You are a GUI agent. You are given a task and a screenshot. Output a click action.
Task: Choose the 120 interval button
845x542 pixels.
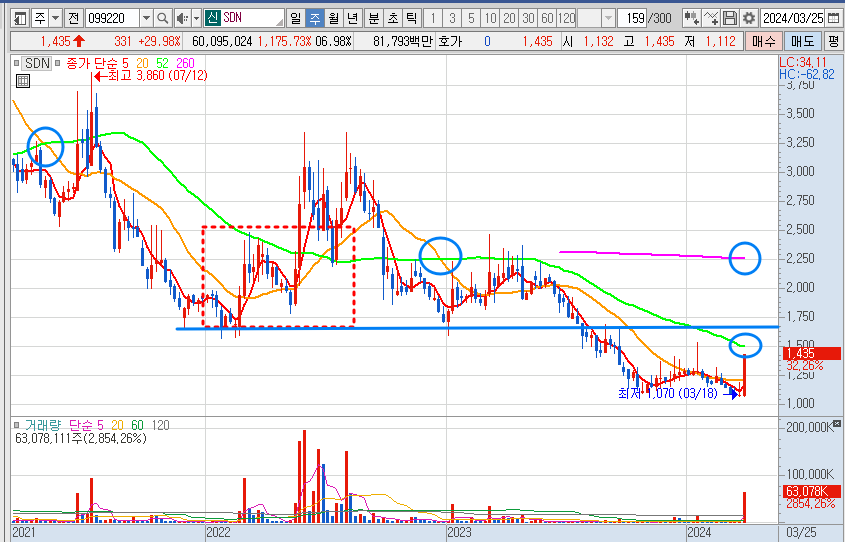(x=566, y=18)
